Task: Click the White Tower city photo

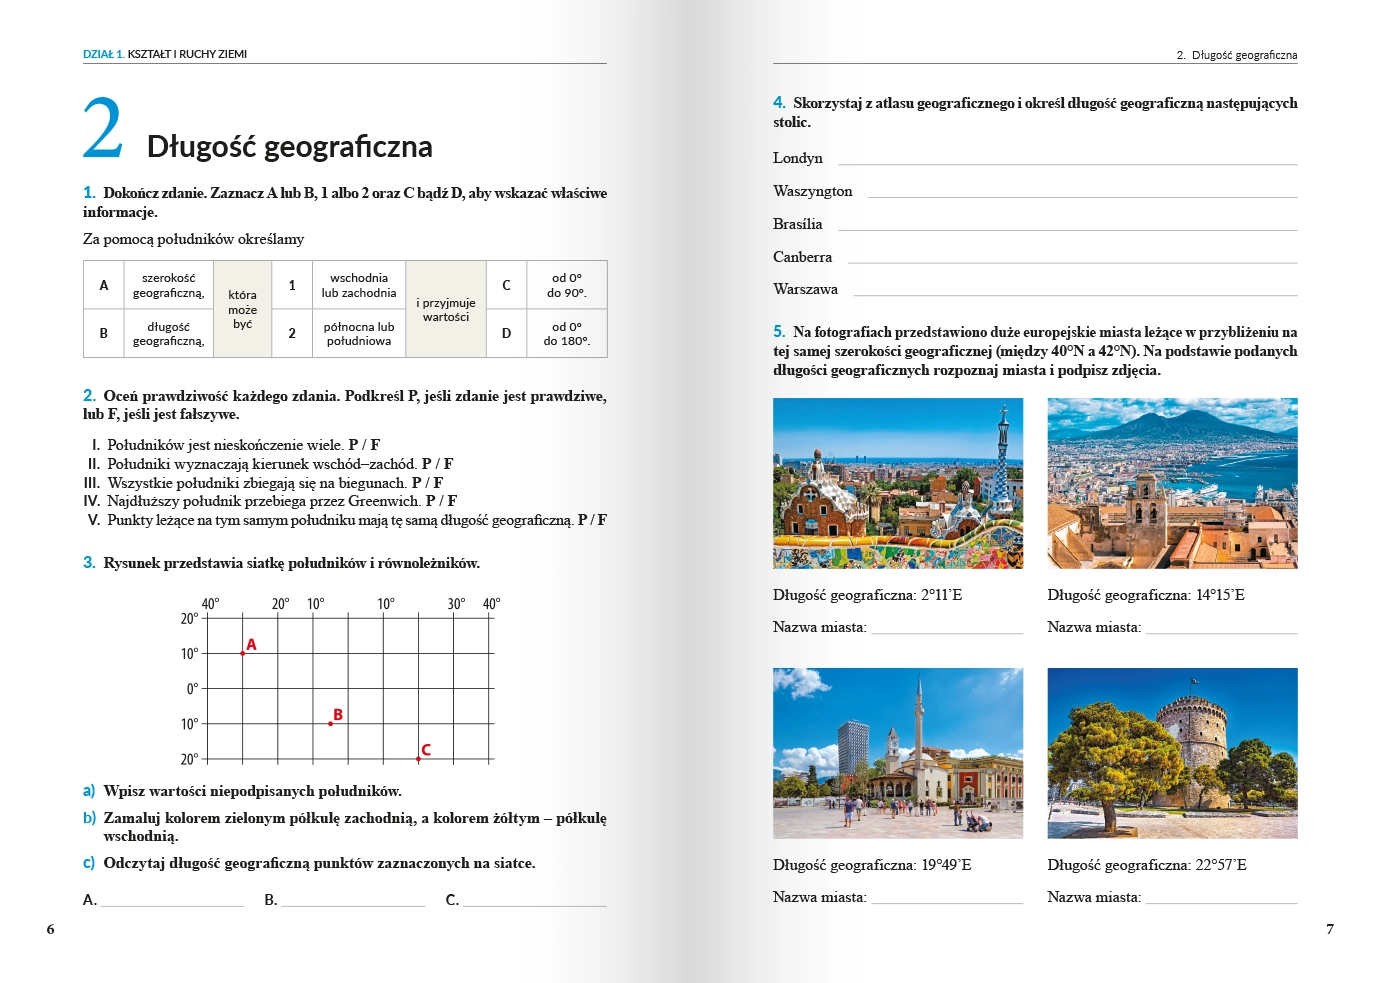Action: [1172, 753]
